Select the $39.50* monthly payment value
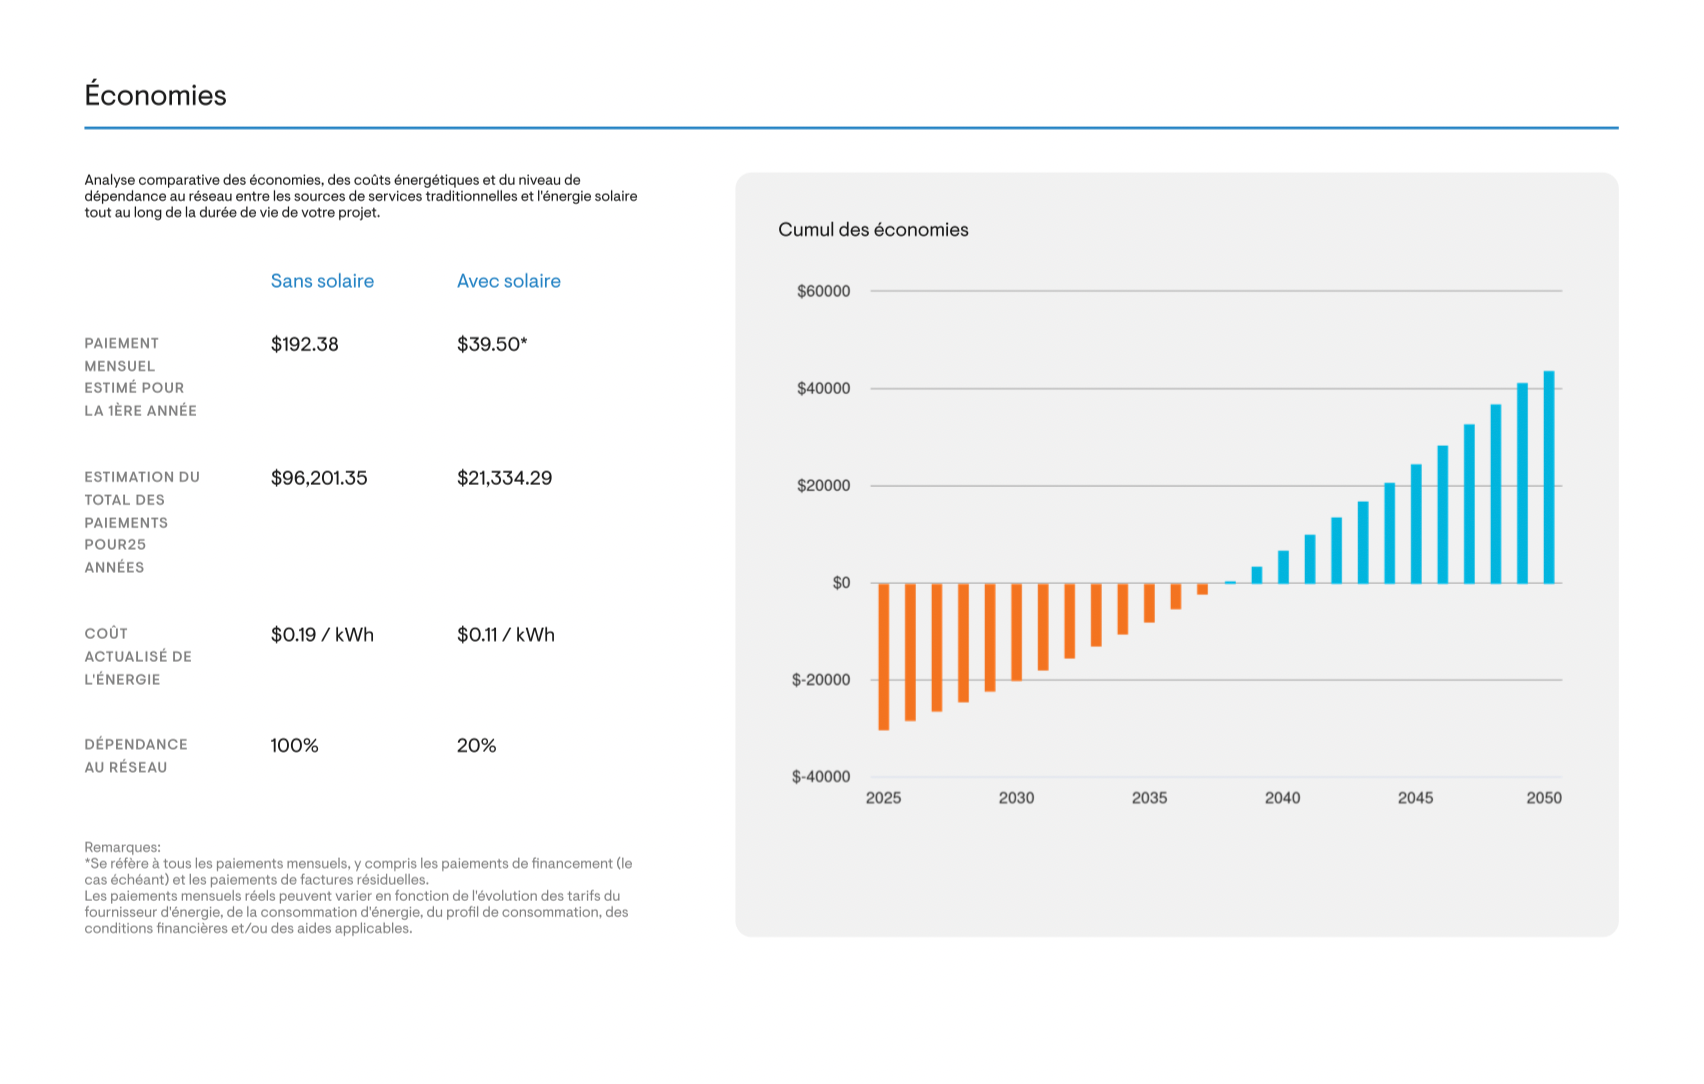 (x=491, y=344)
